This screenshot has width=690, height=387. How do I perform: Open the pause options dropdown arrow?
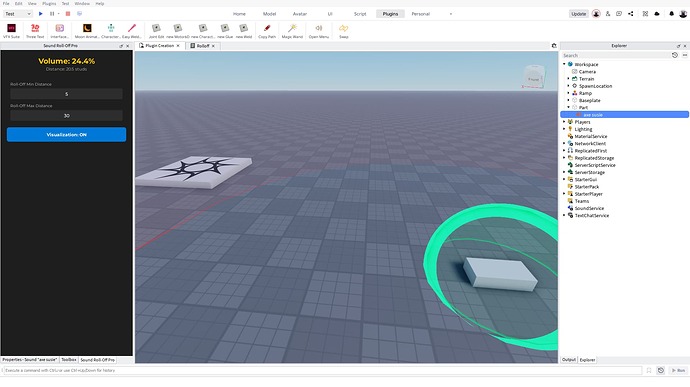point(59,14)
